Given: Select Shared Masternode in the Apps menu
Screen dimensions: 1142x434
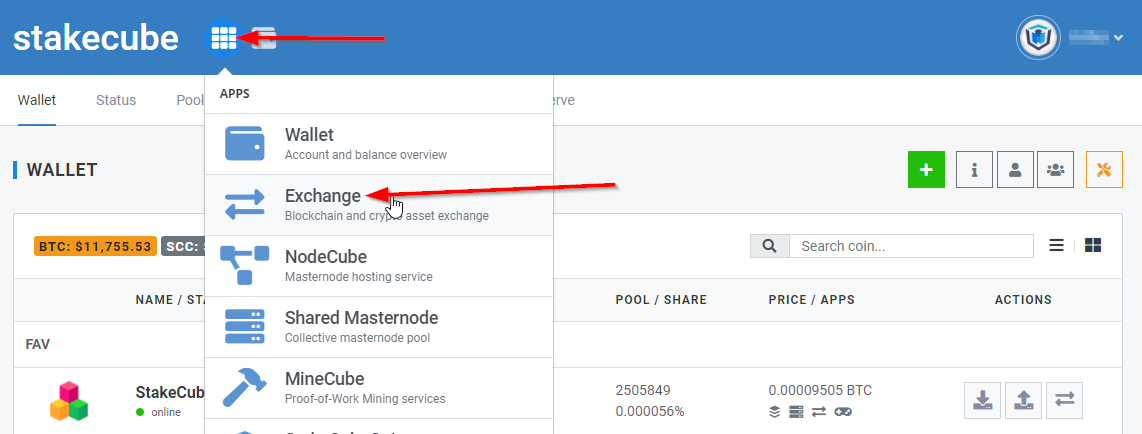Looking at the screenshot, I should tap(379, 327).
